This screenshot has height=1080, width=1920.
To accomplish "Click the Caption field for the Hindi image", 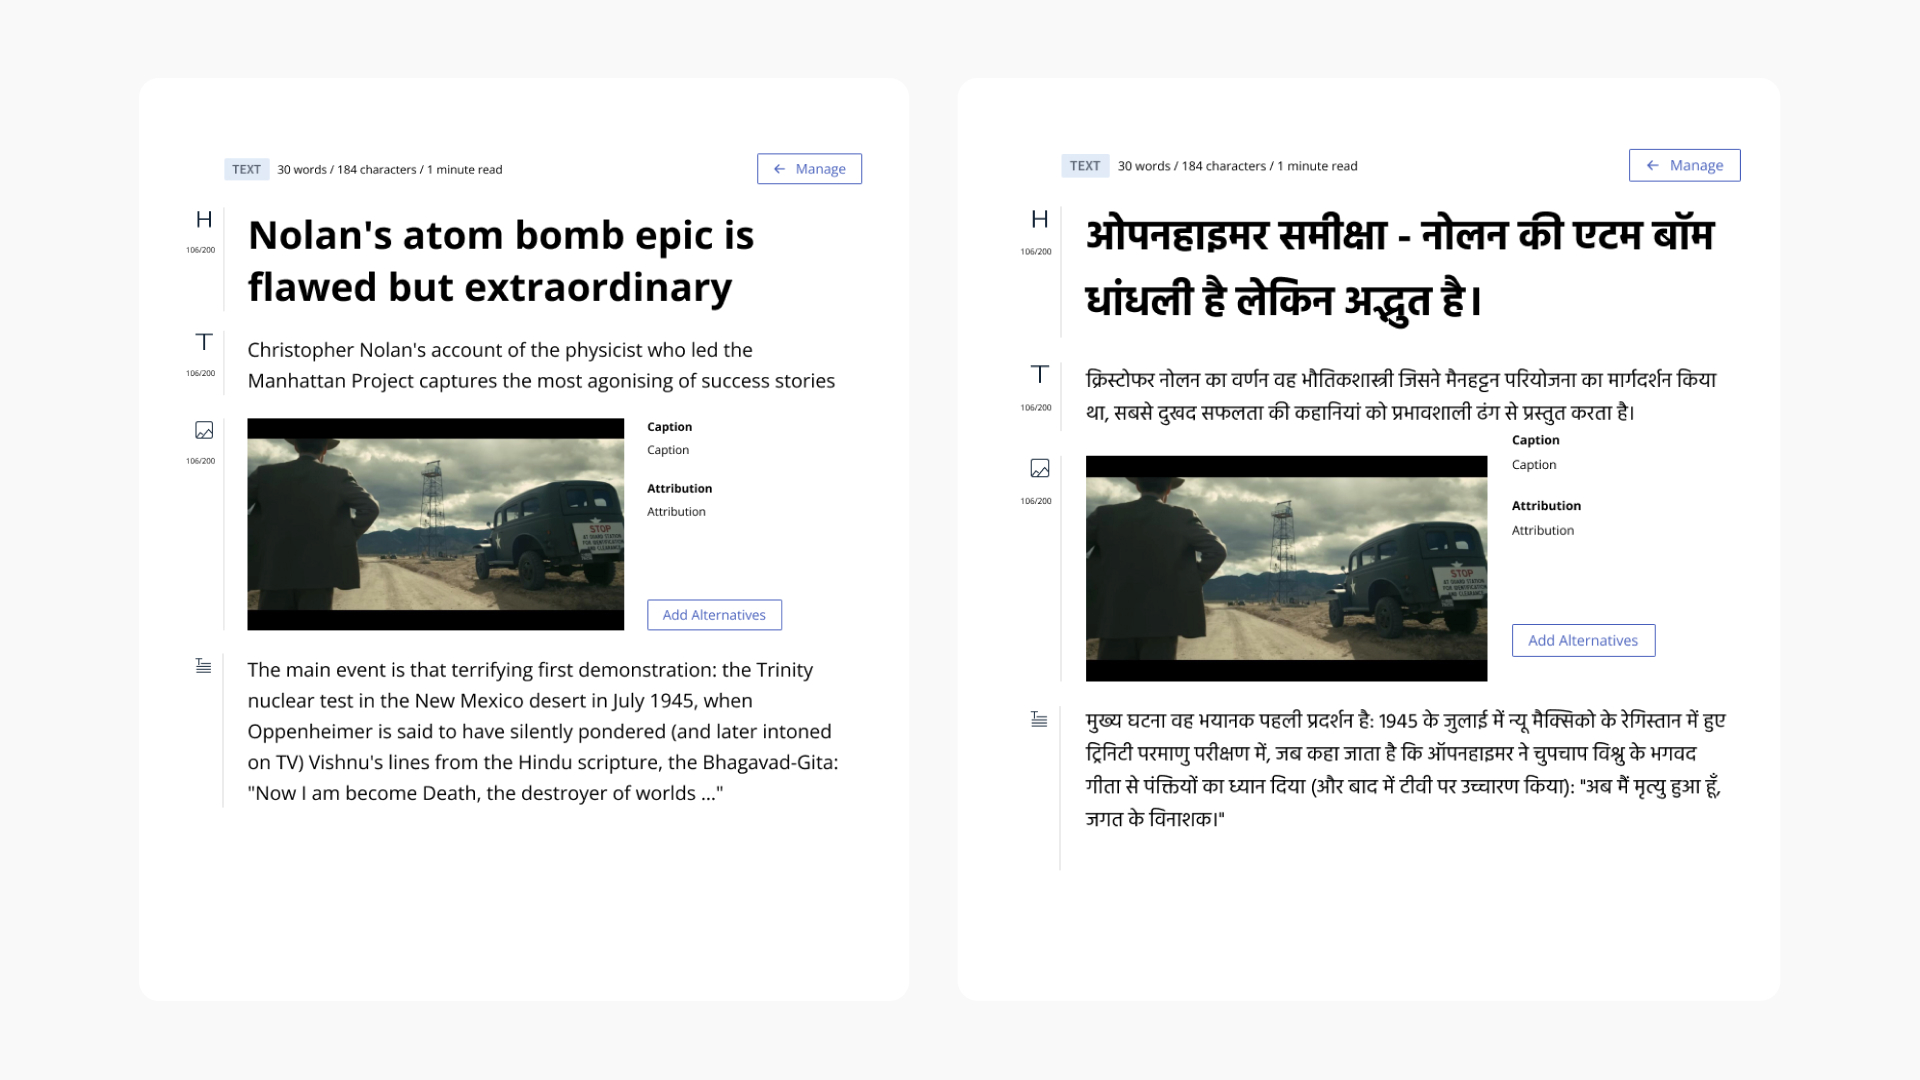I will (x=1534, y=464).
